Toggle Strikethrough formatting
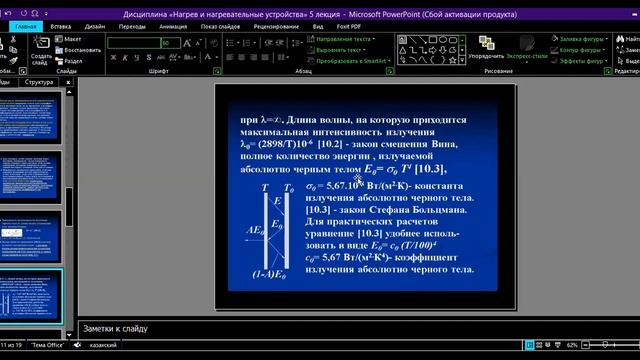640x360 pixels. 161,58
